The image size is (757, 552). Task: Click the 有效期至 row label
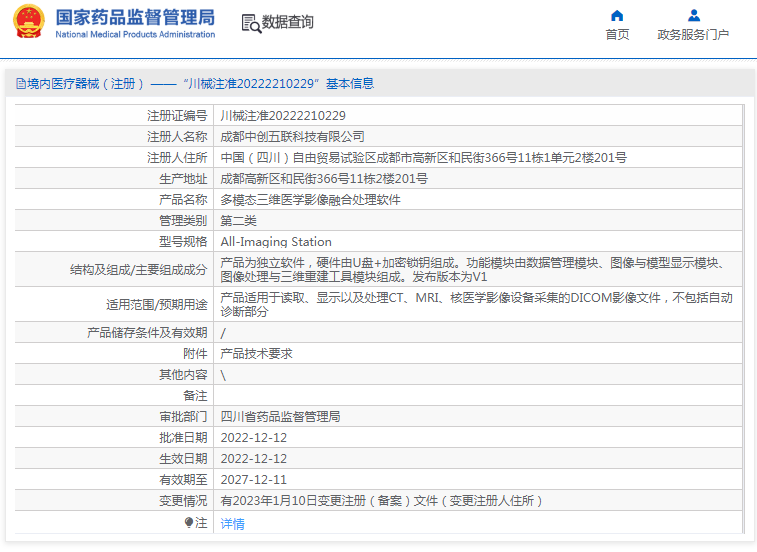pyautogui.click(x=183, y=480)
